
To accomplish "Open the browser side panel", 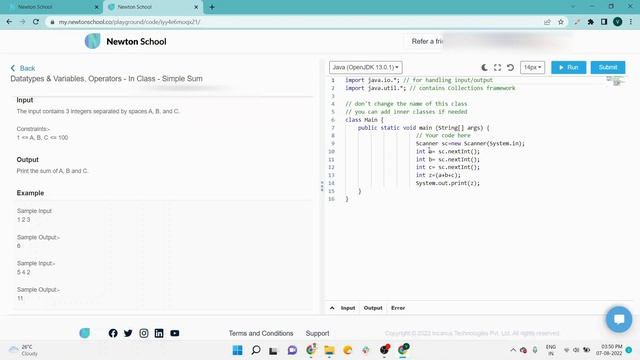I will pyautogui.click(x=604, y=22).
